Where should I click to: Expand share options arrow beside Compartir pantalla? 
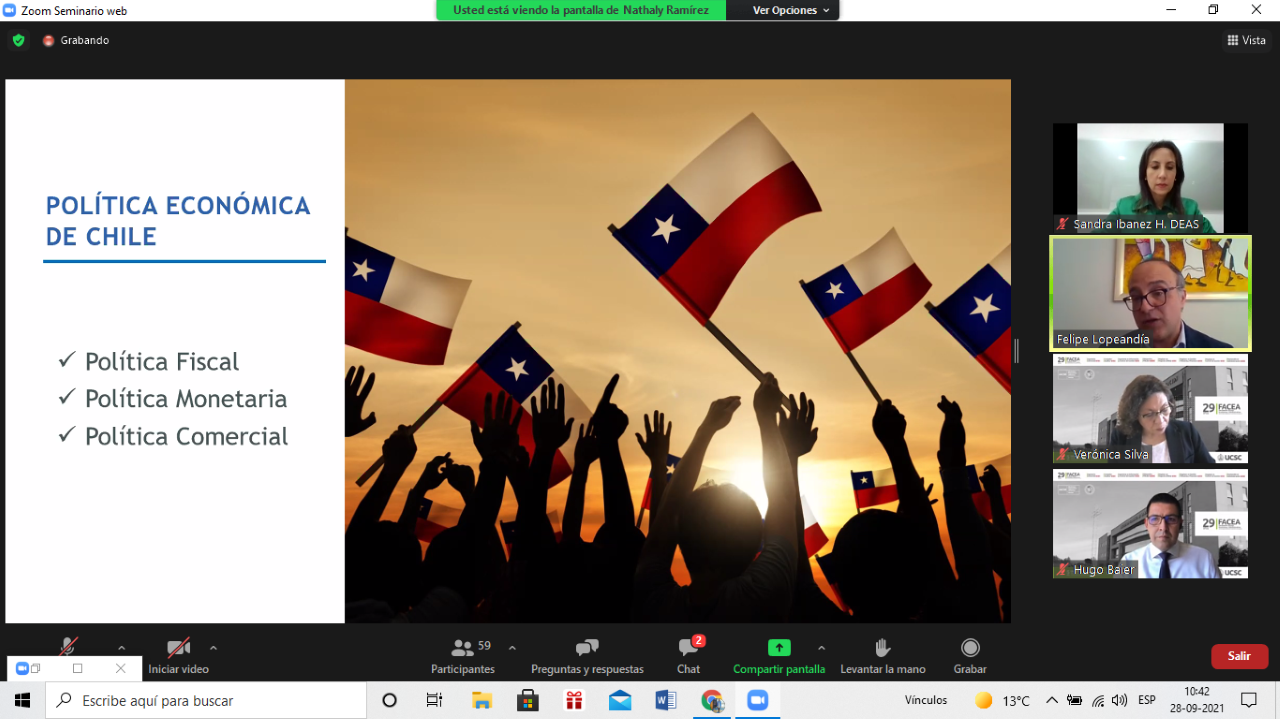pos(821,648)
